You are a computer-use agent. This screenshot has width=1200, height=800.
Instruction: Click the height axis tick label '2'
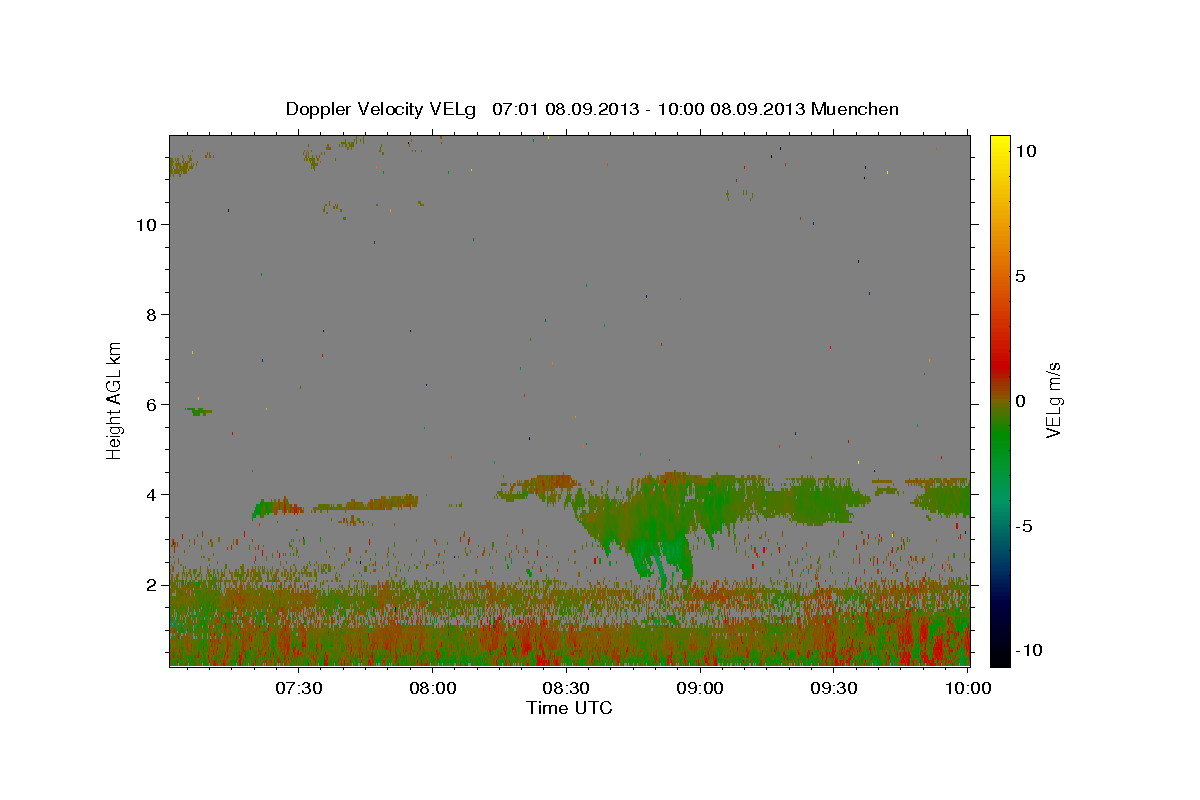click(153, 584)
